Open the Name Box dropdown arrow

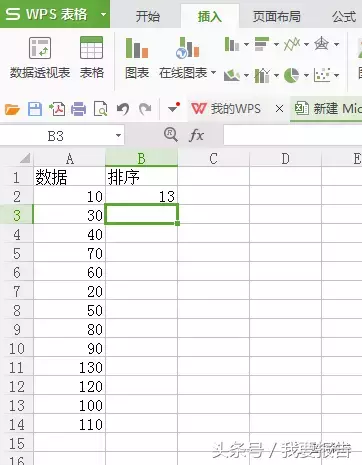click(x=118, y=136)
